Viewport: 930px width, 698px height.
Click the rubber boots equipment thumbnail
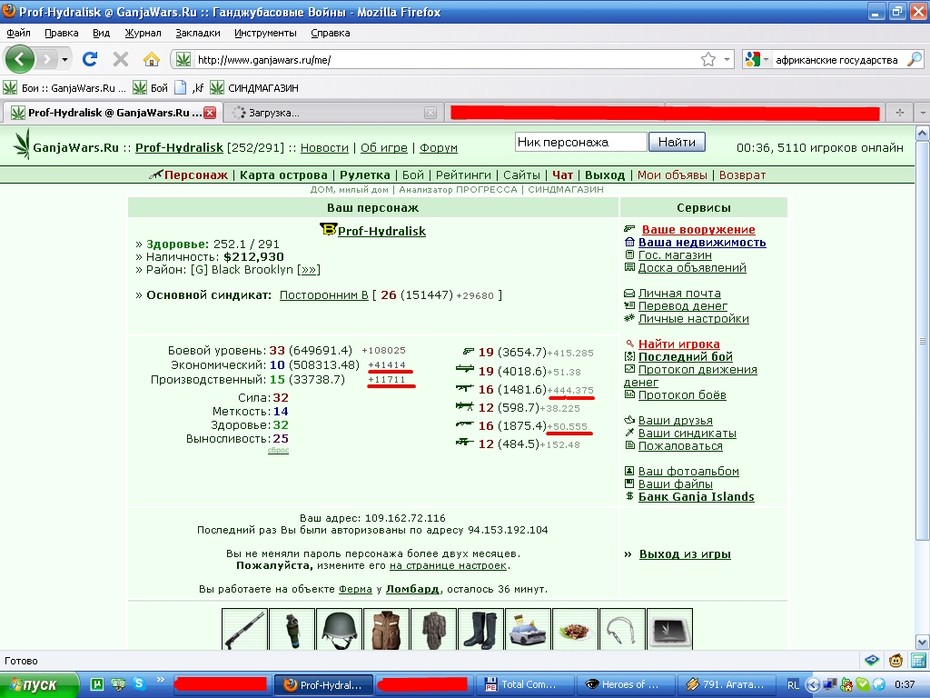(480, 629)
